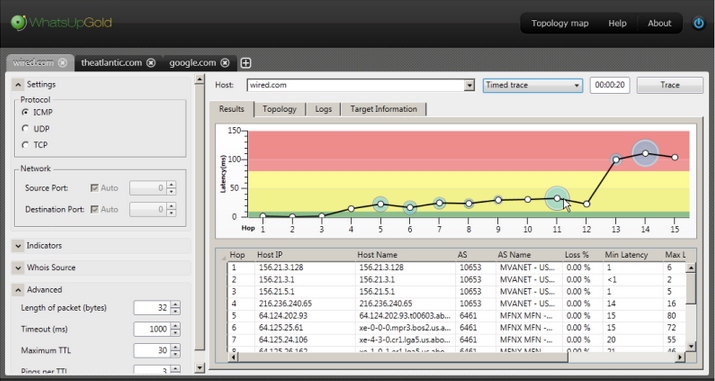715x381 pixels.
Task: Click results table horizontal scroll right arrow
Action: click(680, 357)
